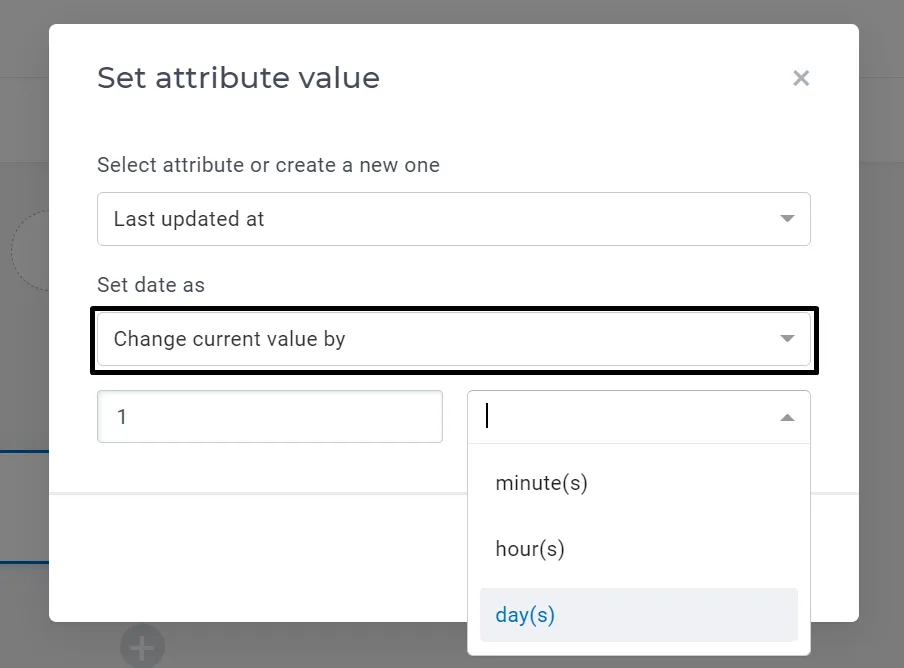Viewport: 904px width, 668px height.
Task: Click the 'Select attribute or create a new one' label
Action: point(268,165)
